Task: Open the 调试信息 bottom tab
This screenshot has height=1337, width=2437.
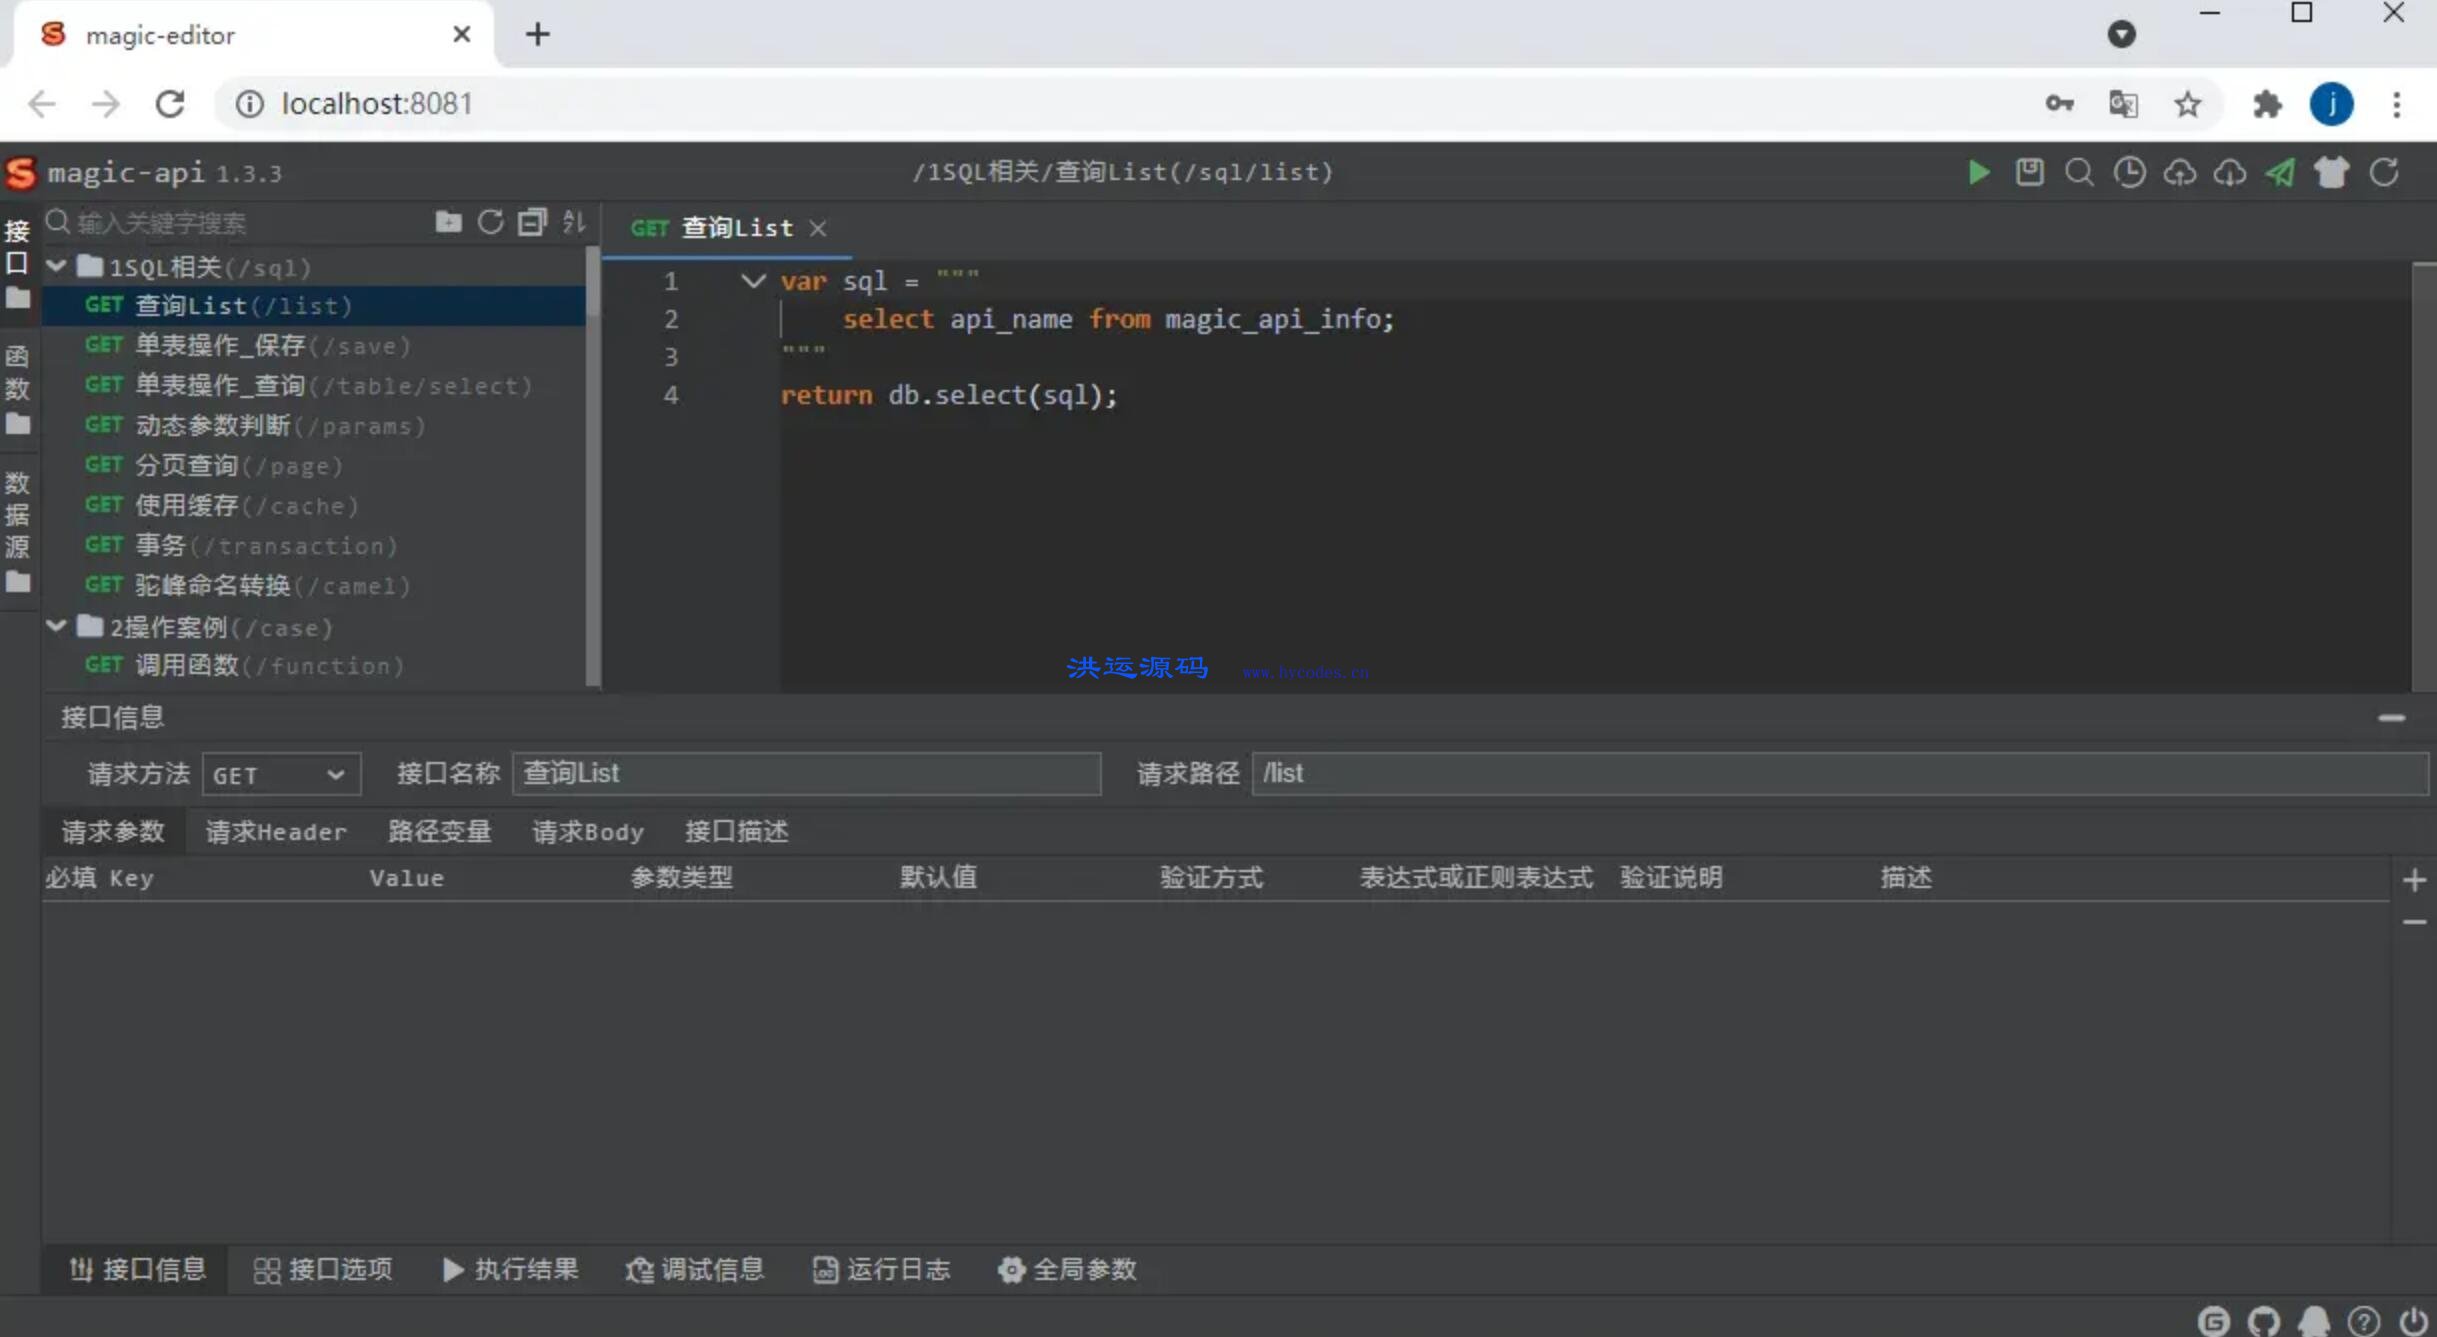Action: 695,1269
